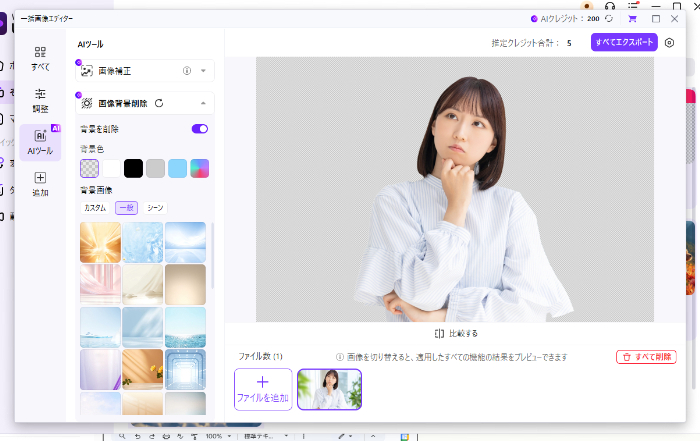Open export settings gear icon
Viewport: 700px width, 441px height.
coord(669,43)
